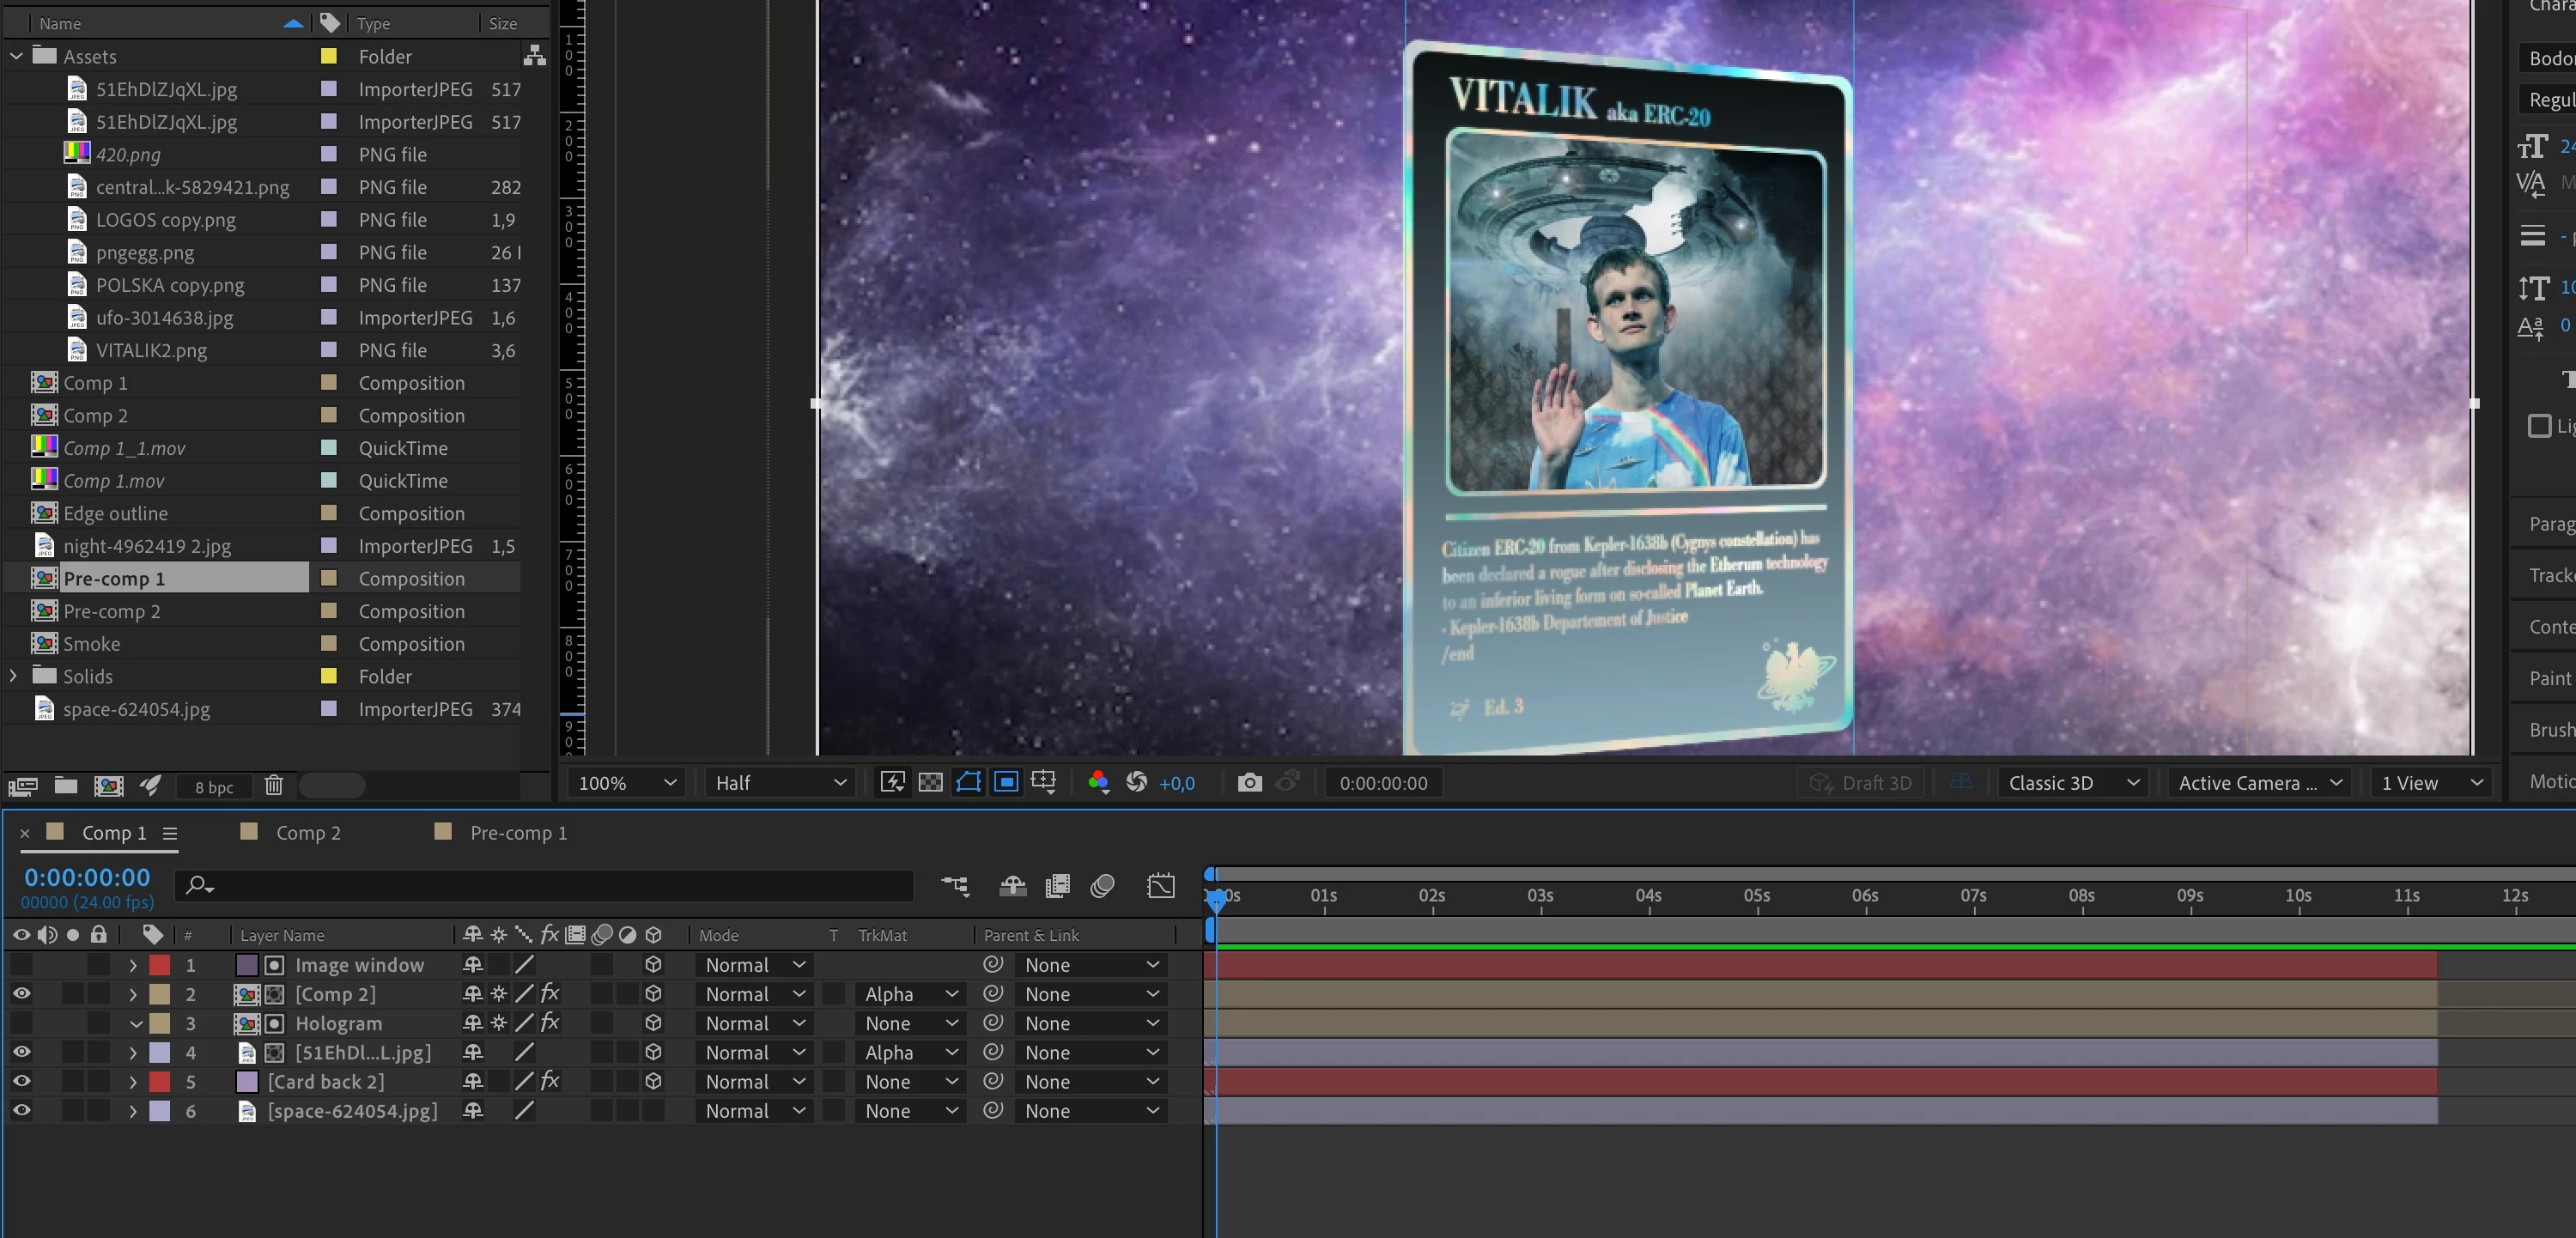Viewport: 2576px width, 1238px height.
Task: Show channel and color management settings
Action: 1098,783
